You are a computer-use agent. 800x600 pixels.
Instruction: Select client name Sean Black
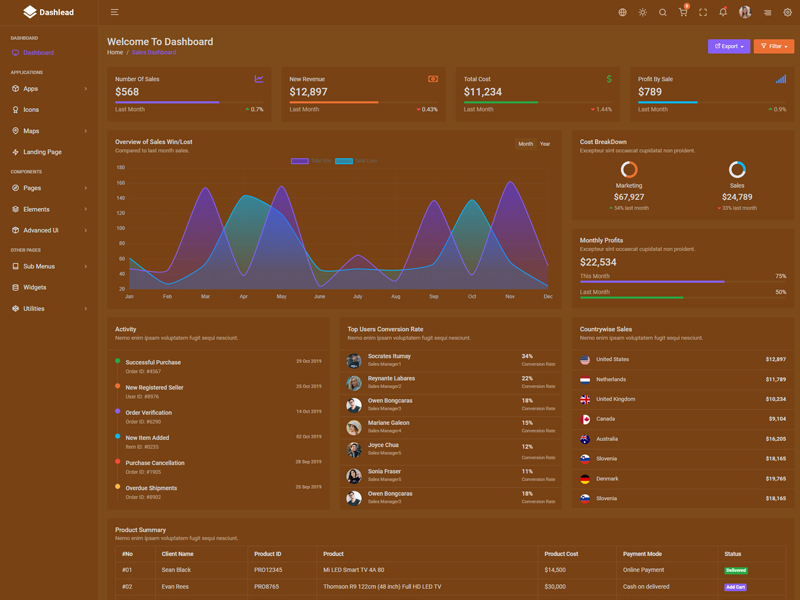click(176, 570)
